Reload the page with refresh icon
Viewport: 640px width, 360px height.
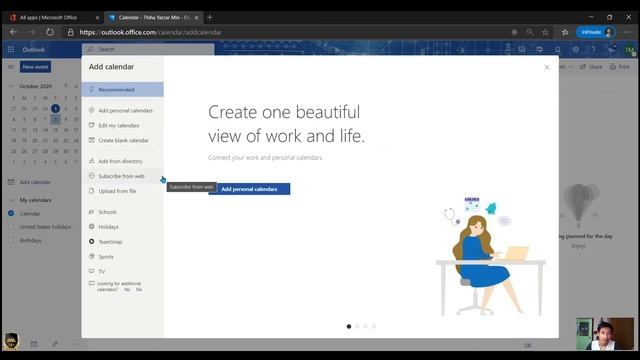(x=49, y=32)
